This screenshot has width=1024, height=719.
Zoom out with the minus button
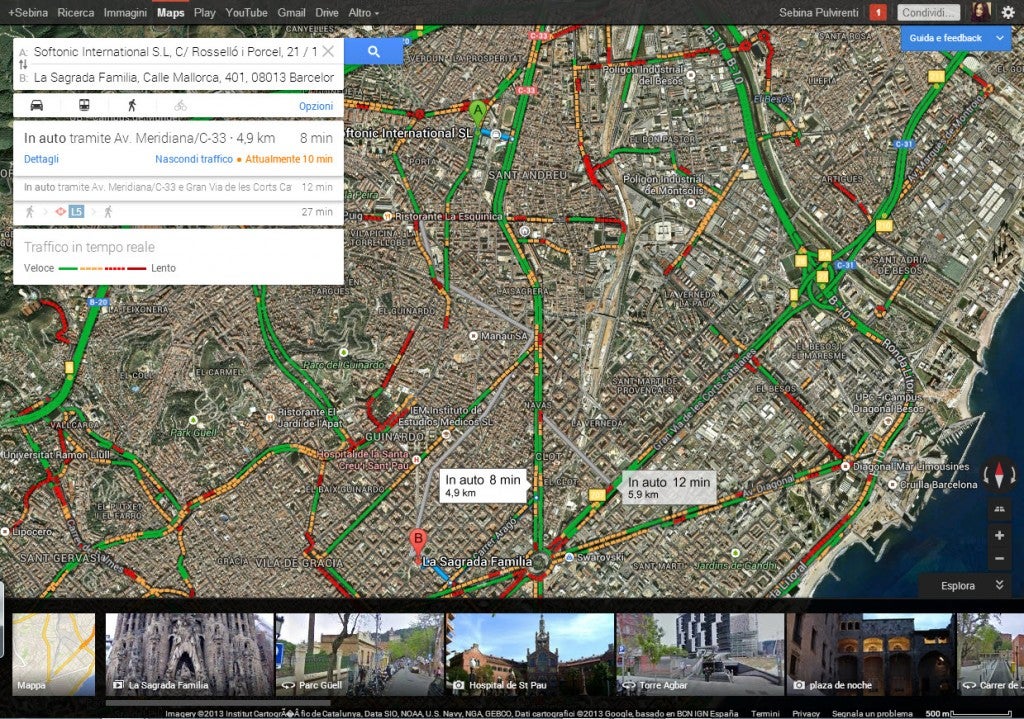pyautogui.click(x=999, y=559)
